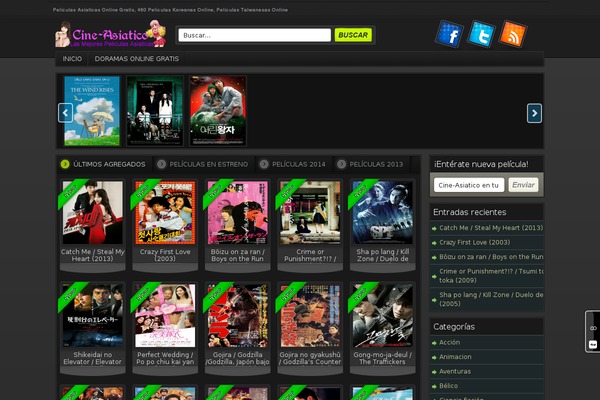Open the Acción category link
The image size is (600, 400).
[x=449, y=342]
